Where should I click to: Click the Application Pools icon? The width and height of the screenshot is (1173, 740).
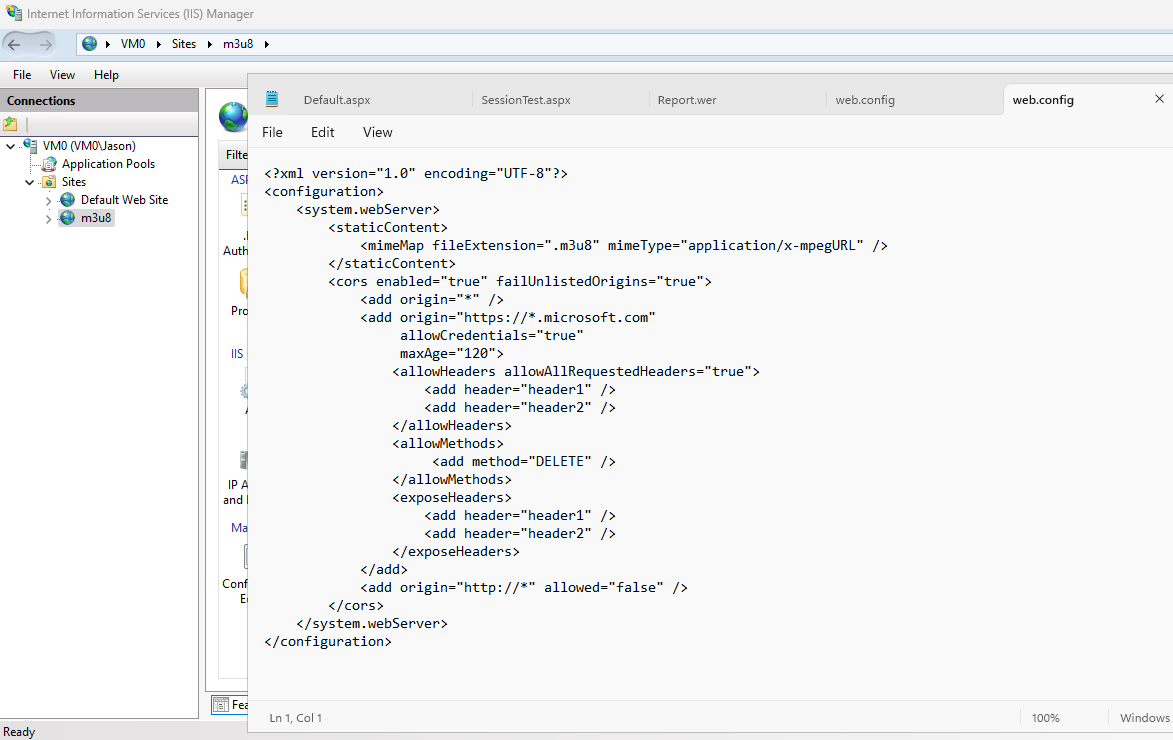pyautogui.click(x=49, y=164)
